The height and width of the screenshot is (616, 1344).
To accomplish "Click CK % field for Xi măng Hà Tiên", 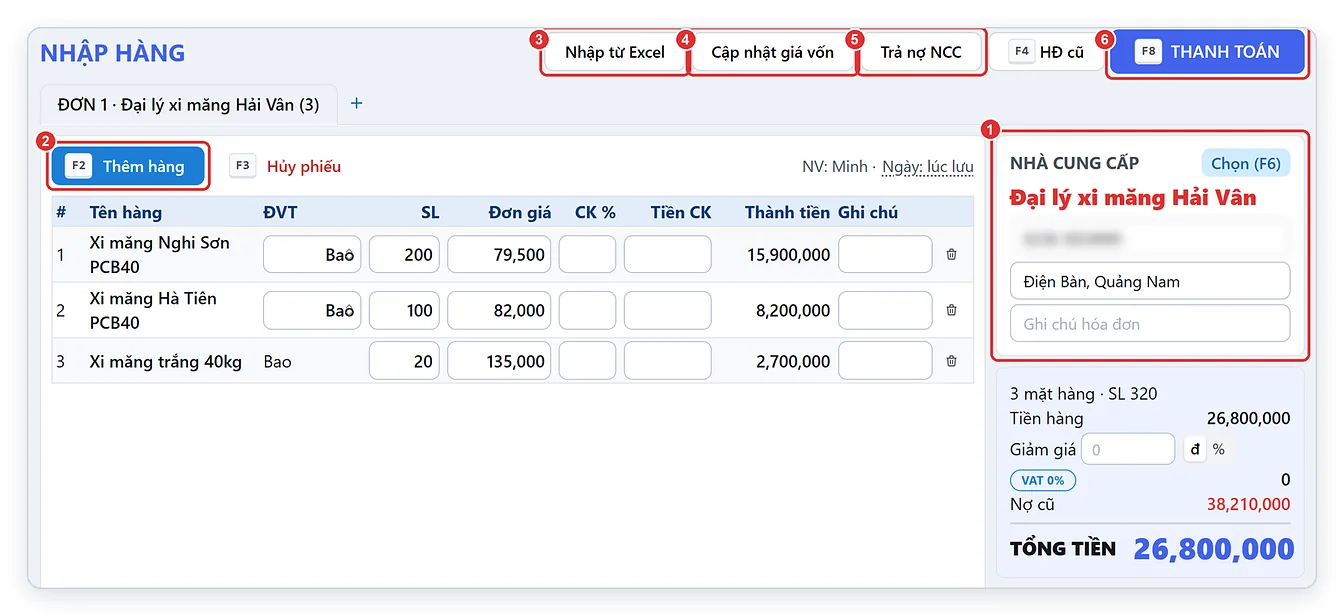I will click(587, 311).
